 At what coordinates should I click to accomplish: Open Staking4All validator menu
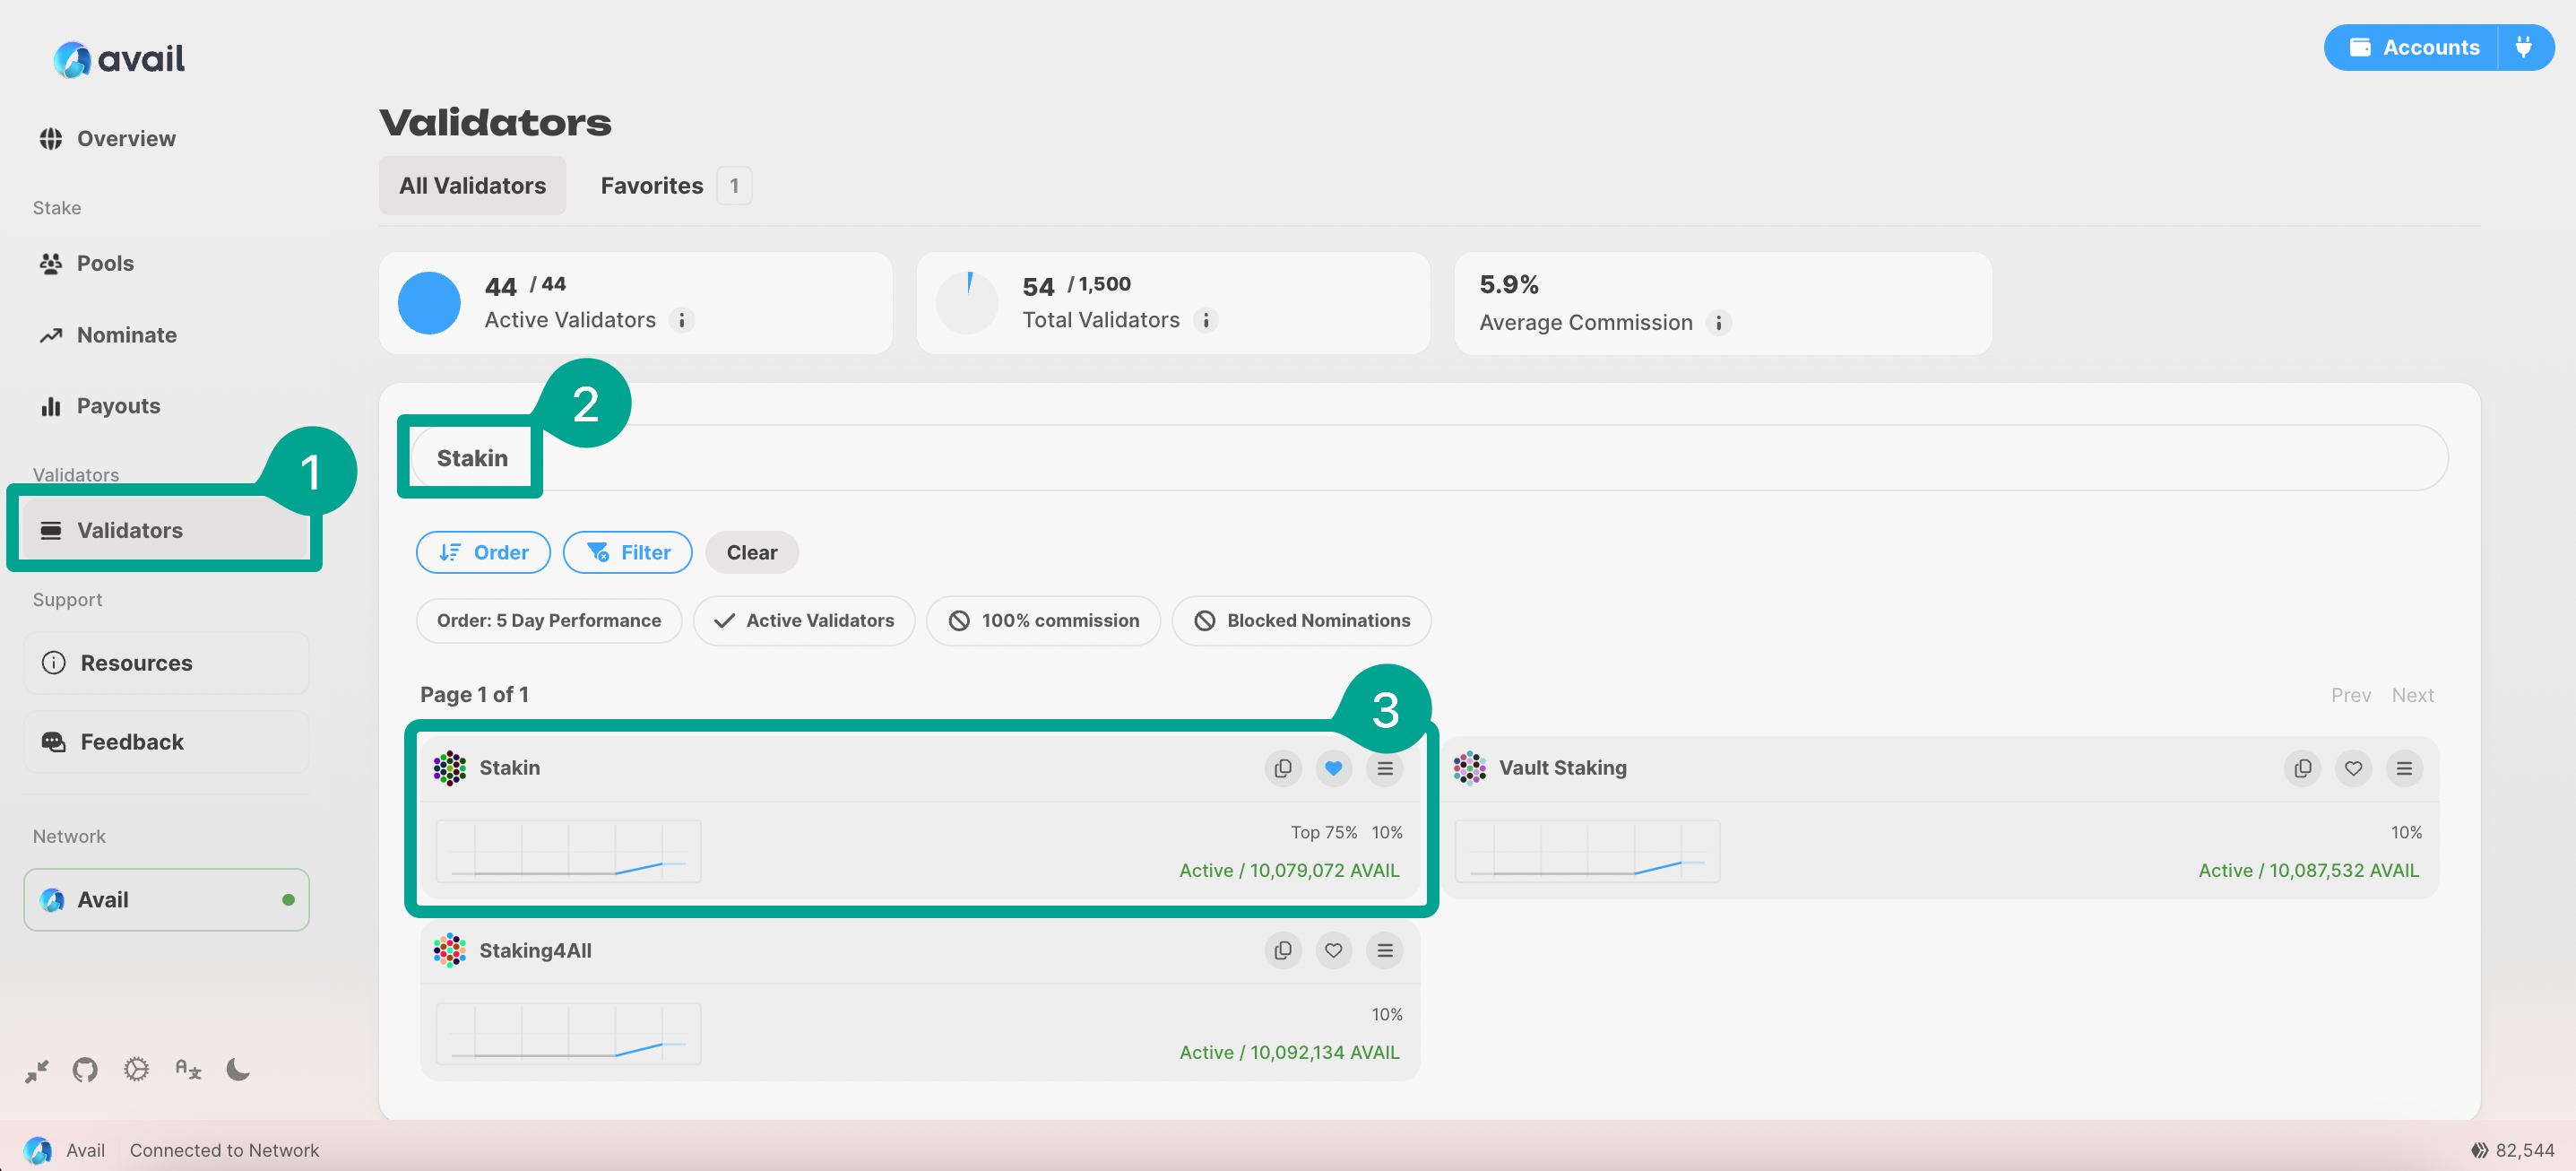point(1385,951)
